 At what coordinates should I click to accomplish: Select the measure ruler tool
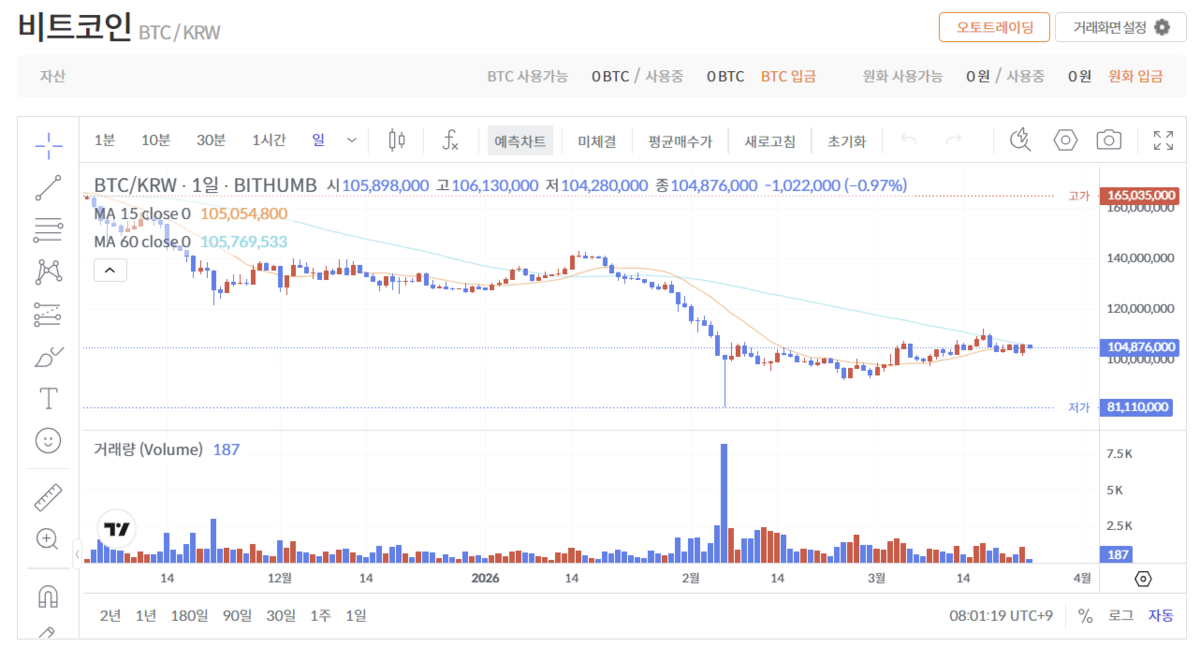pos(47,495)
